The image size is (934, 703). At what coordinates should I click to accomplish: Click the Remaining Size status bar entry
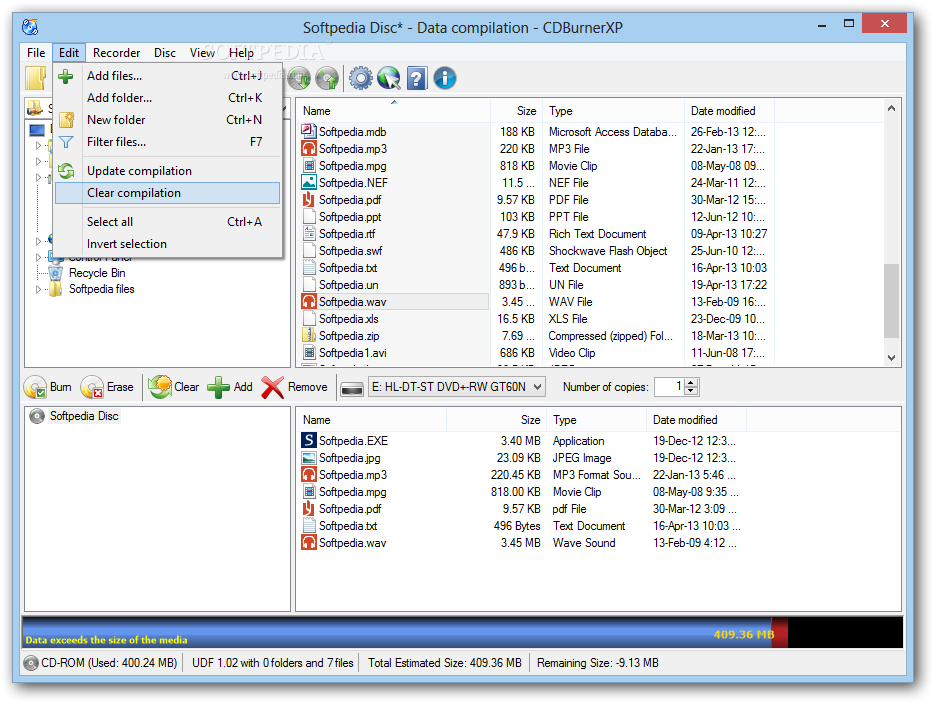(x=597, y=662)
